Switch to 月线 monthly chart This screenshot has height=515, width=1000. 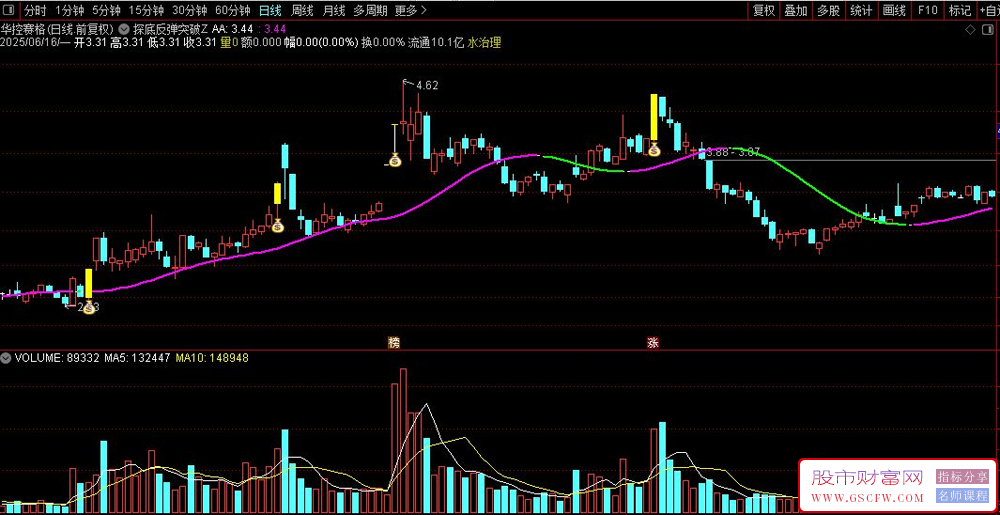[334, 10]
